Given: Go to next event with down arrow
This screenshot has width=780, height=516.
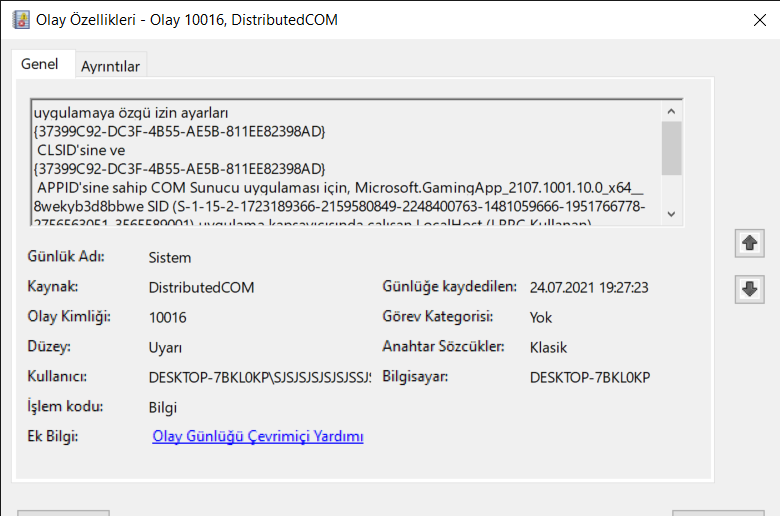Looking at the screenshot, I should point(748,290).
